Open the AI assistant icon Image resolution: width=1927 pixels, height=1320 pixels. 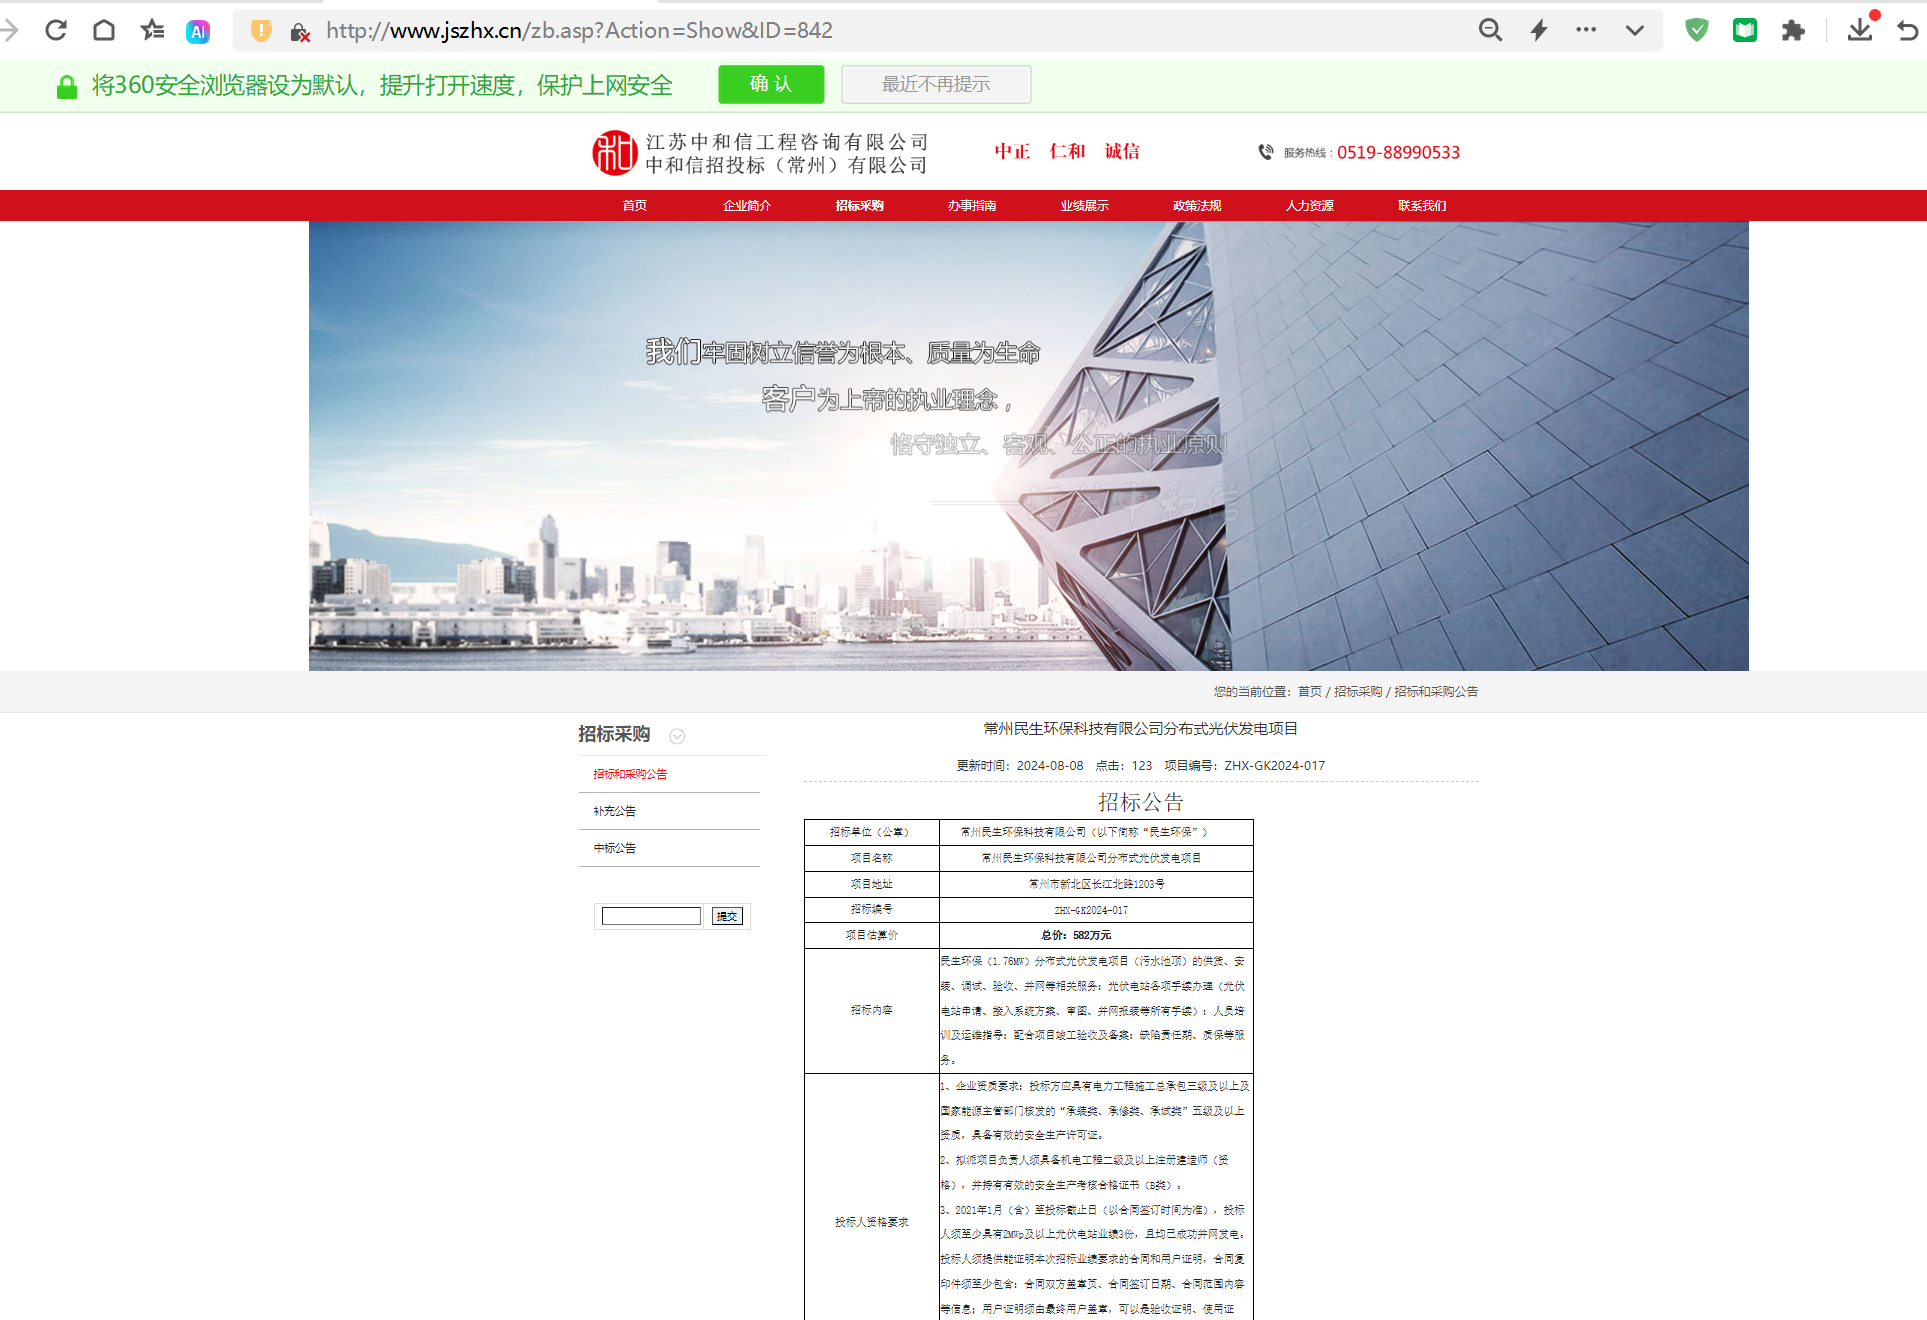point(198,31)
